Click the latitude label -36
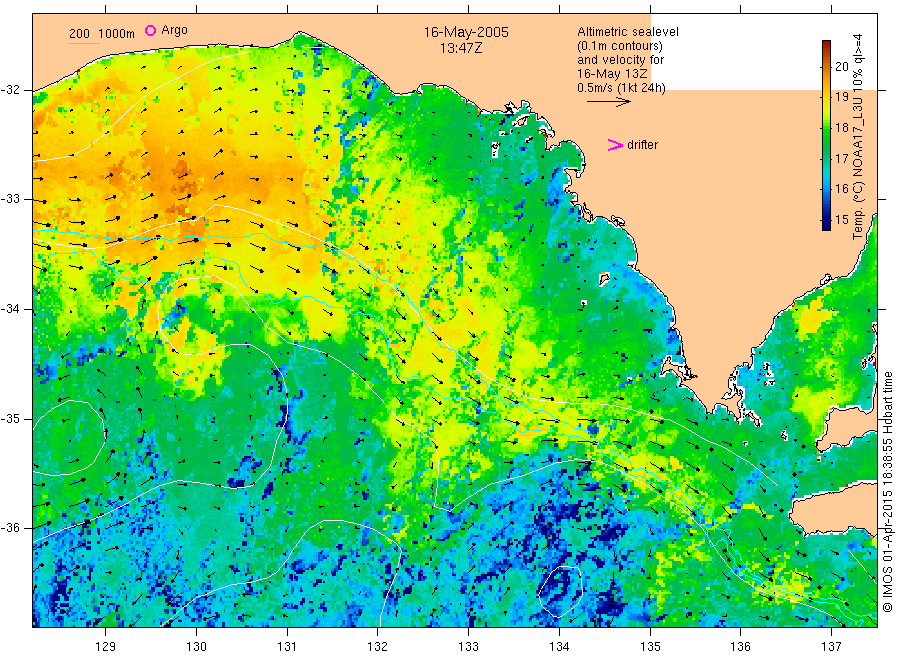This screenshot has height=660, width=900. point(10,527)
